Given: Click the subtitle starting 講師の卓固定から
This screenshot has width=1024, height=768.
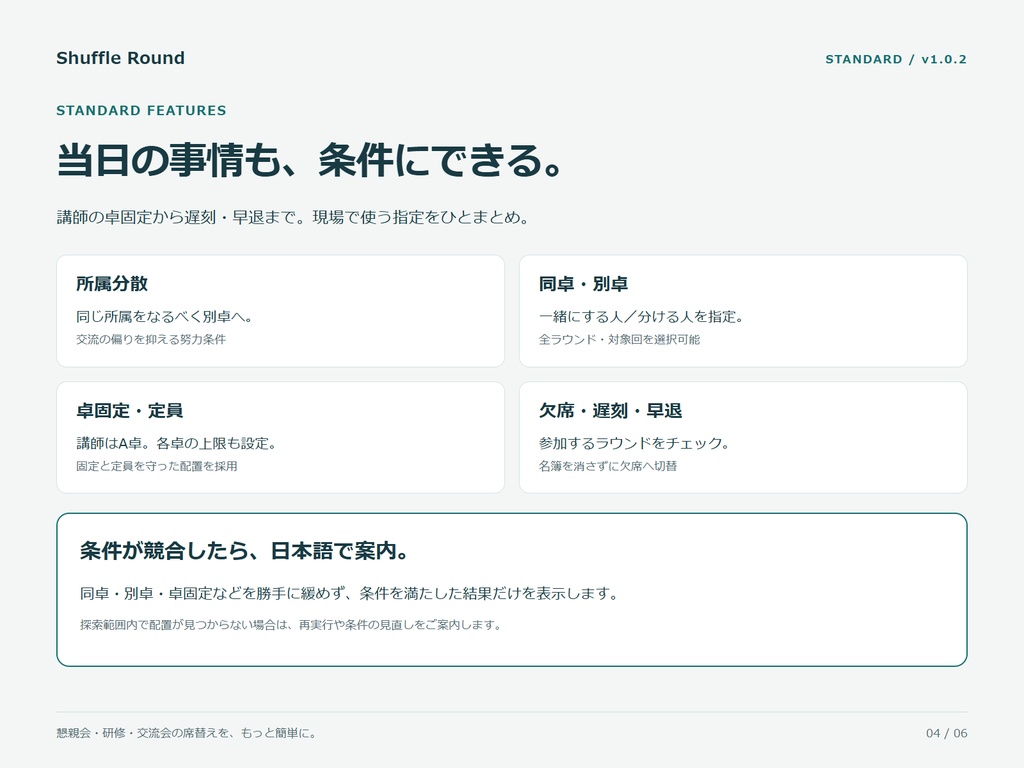Looking at the screenshot, I should point(293,217).
